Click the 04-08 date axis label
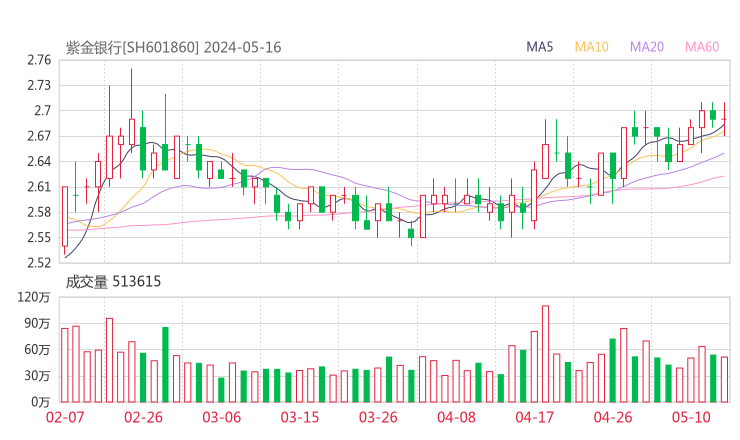 pos(456,417)
